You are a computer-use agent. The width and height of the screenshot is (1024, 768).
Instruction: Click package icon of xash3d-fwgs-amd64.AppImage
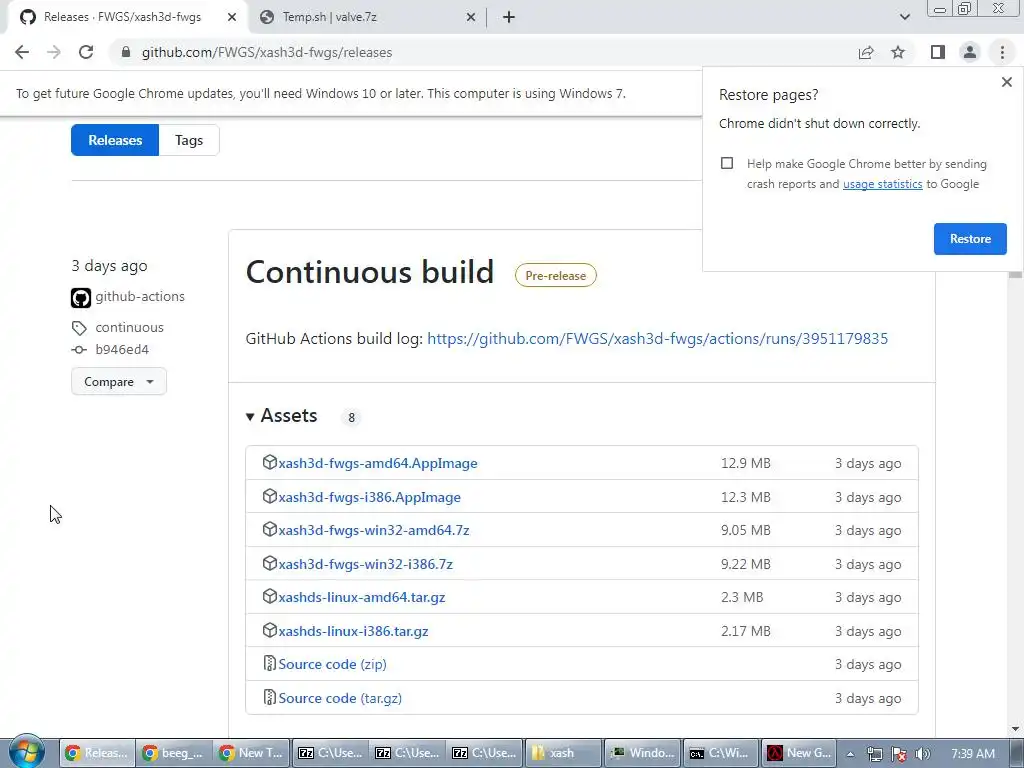270,462
